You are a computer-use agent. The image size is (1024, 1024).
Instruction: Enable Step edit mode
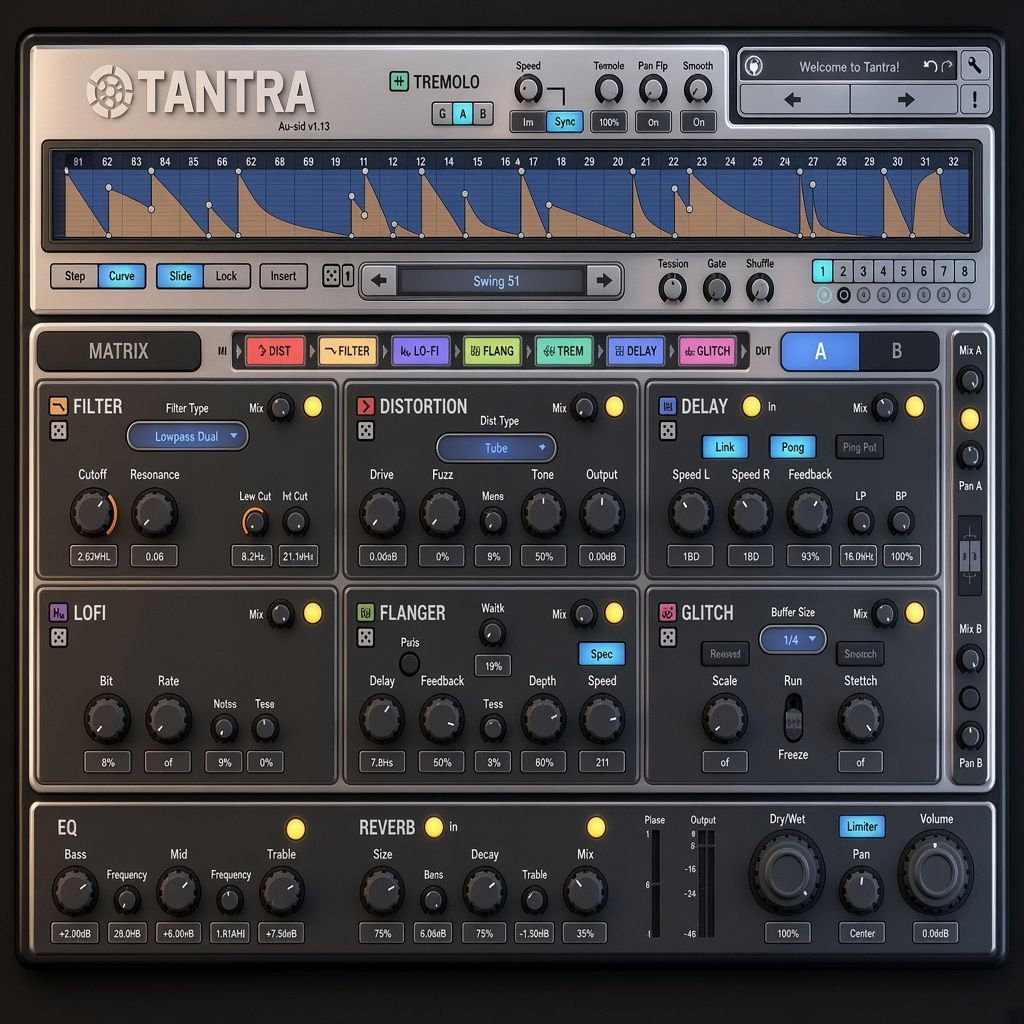[75, 276]
